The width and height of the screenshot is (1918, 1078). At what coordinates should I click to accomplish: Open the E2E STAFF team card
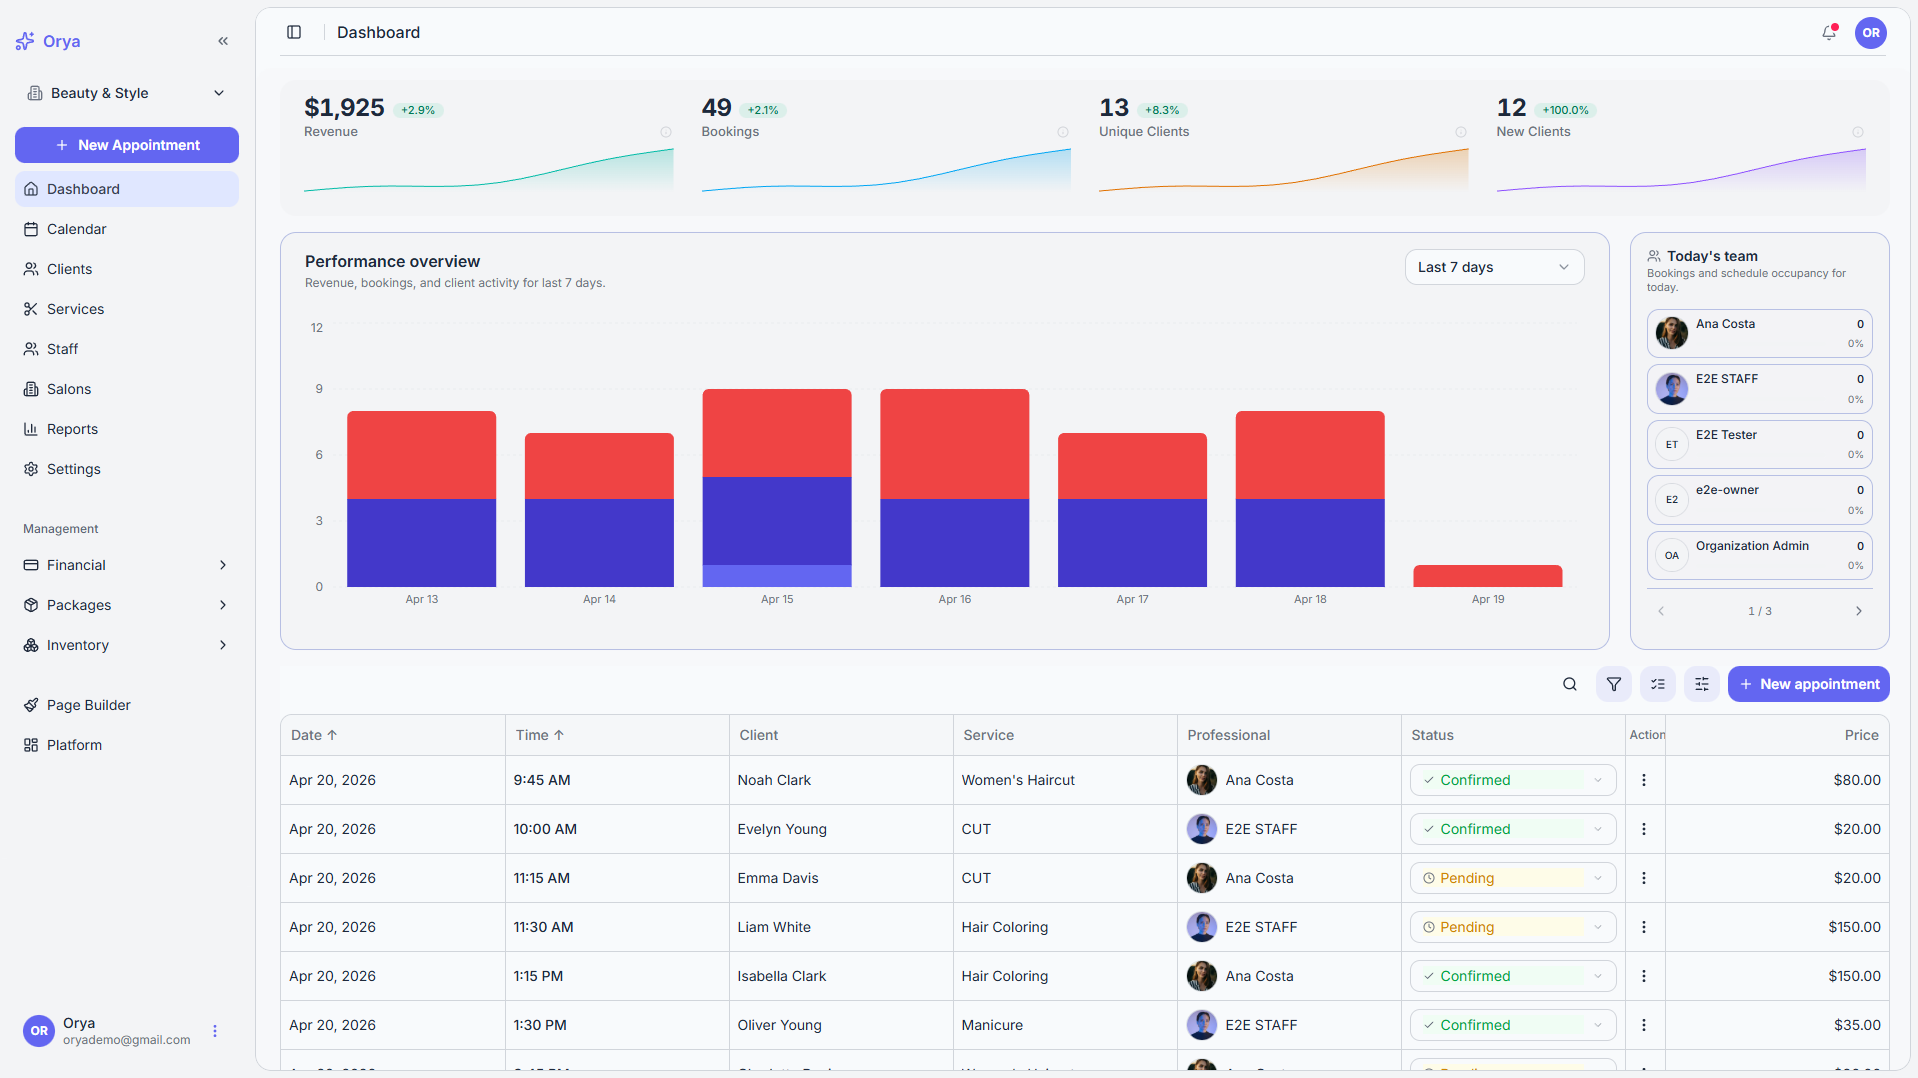point(1759,389)
